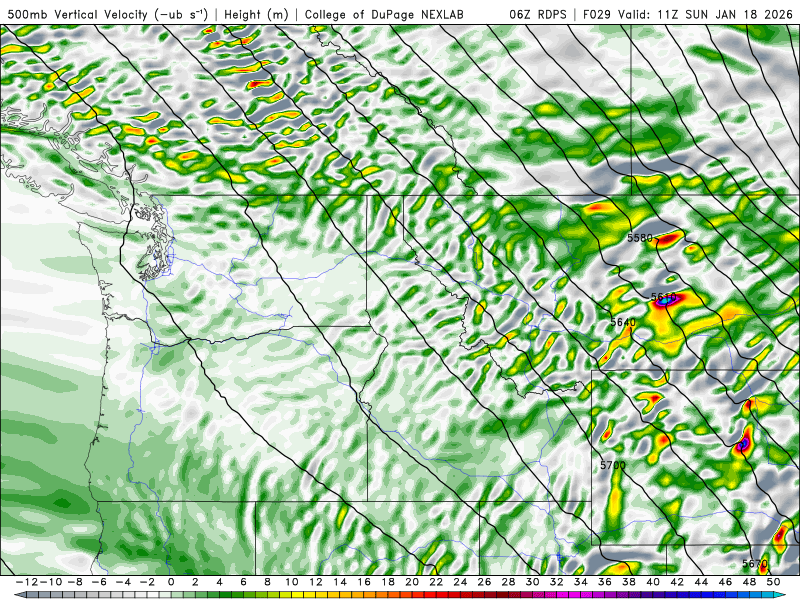Click the standalone 2 colorbar scale value
Screen dimensions: 800x600
point(195,582)
